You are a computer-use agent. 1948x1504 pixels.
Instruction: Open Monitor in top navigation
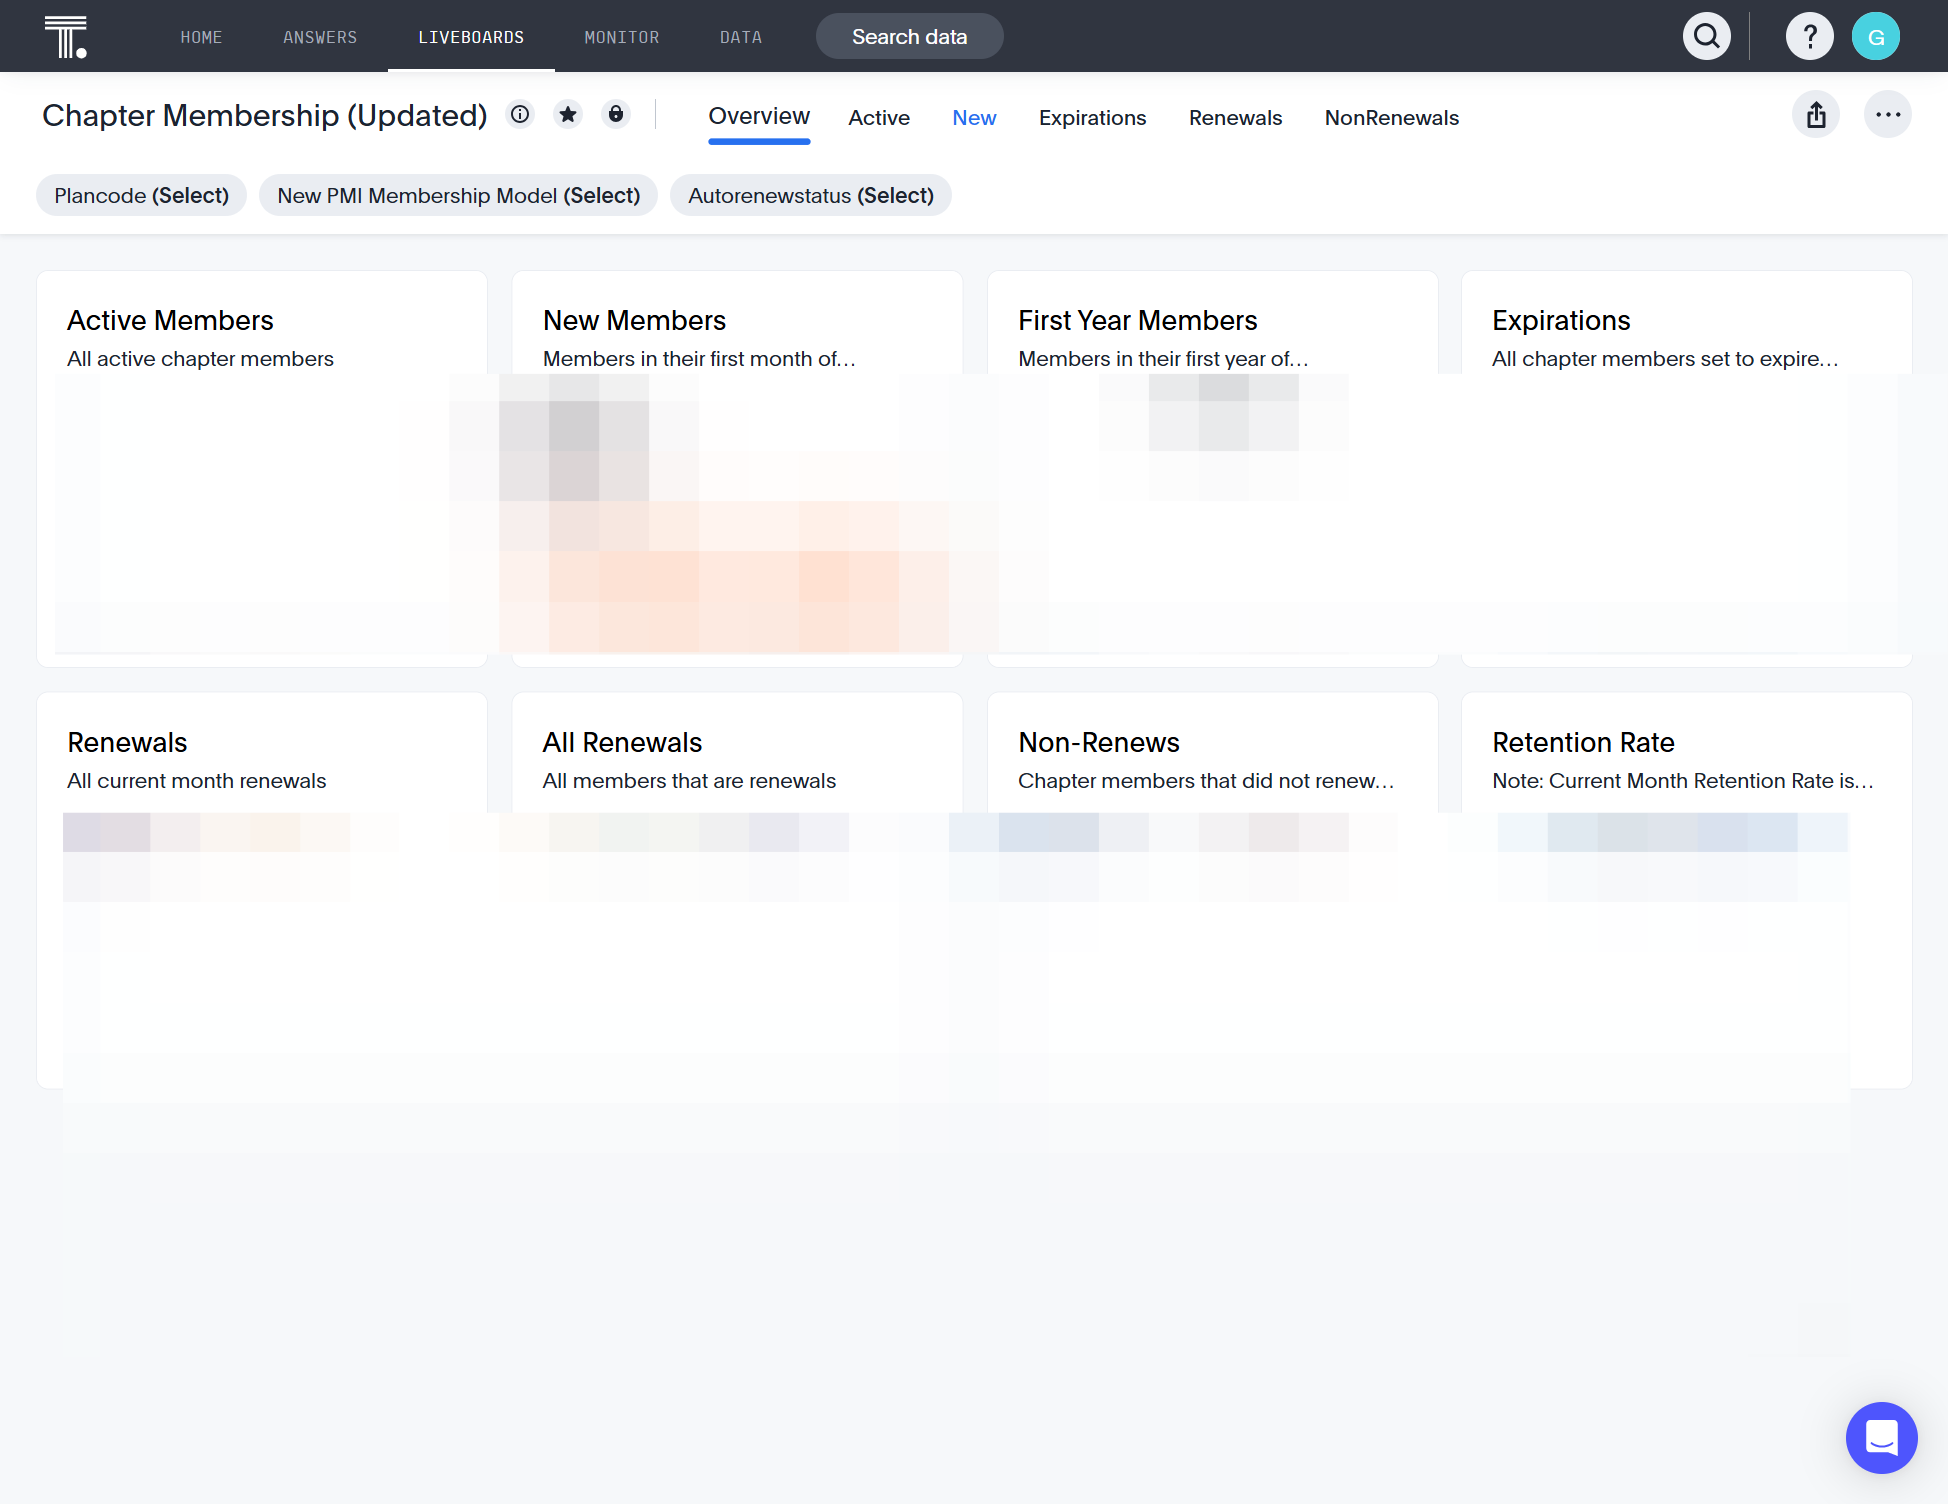(x=622, y=37)
